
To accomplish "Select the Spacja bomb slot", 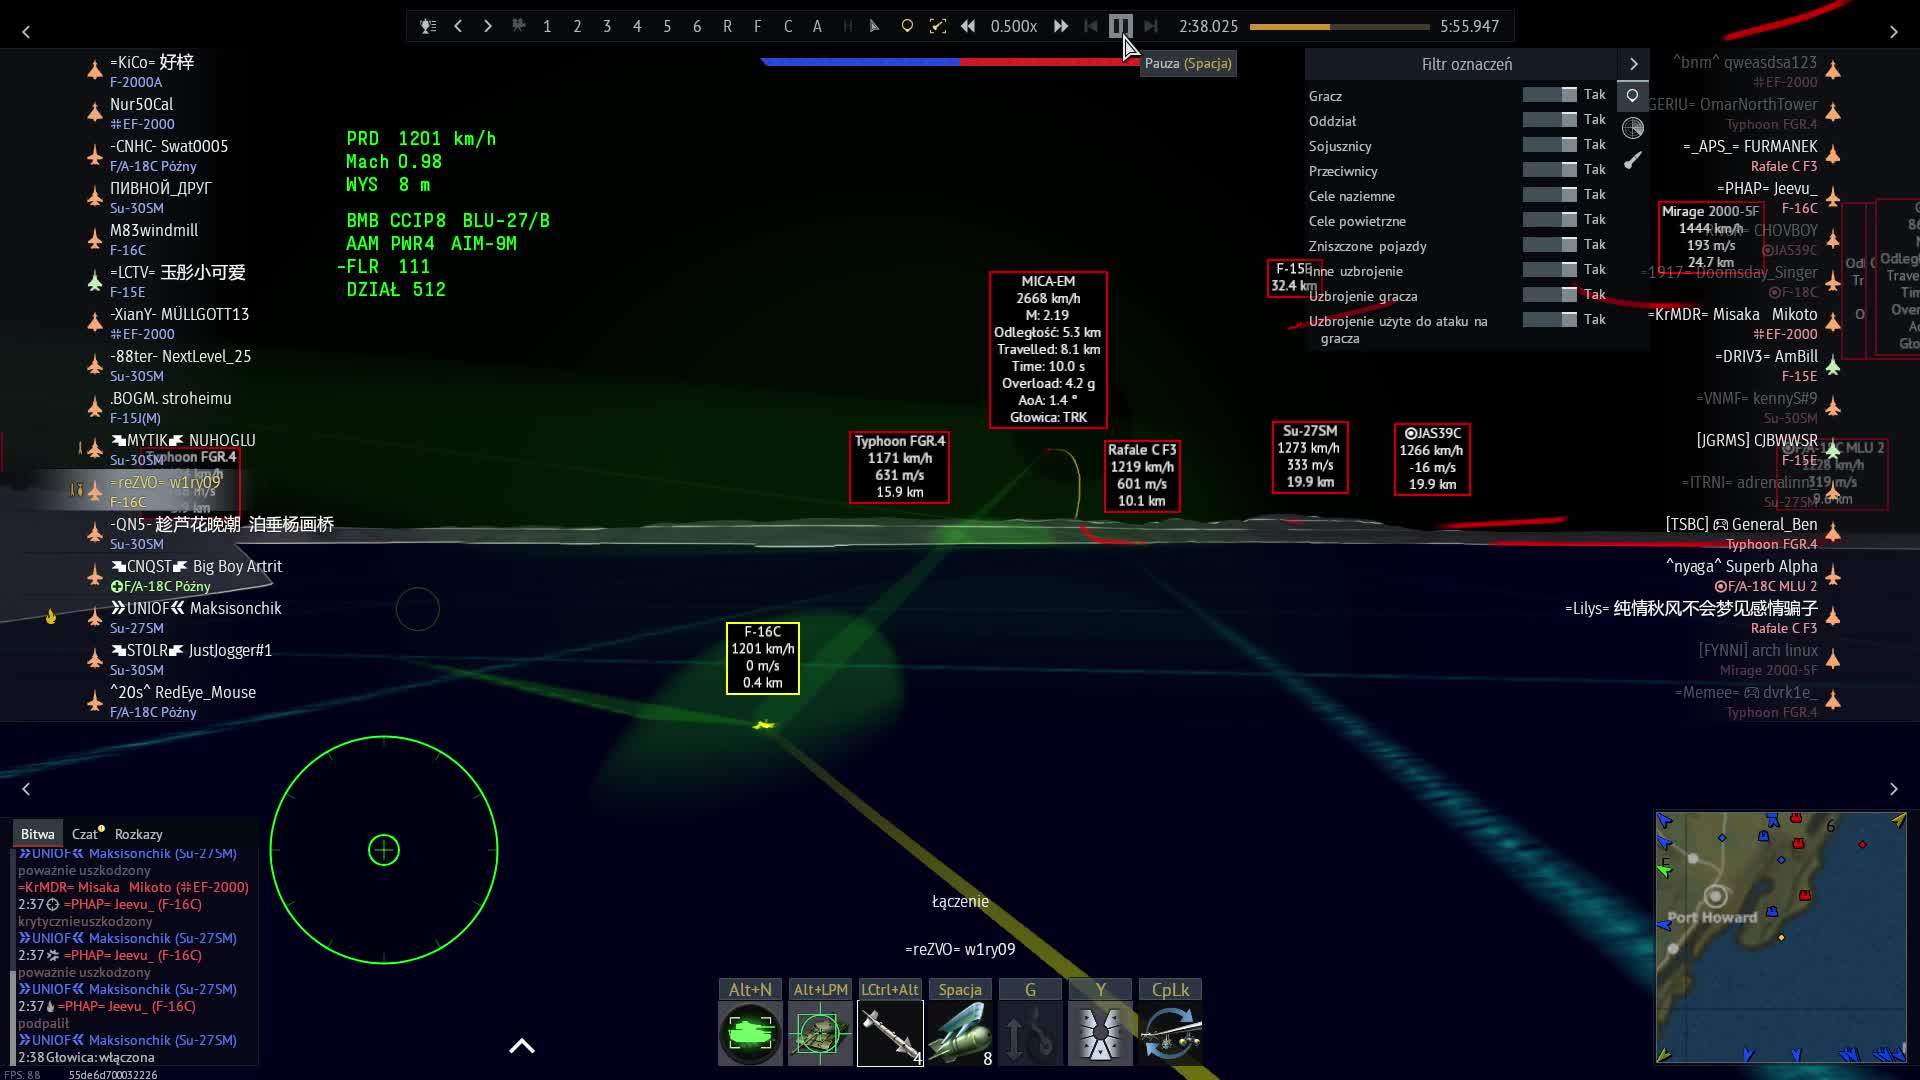I will (x=960, y=1034).
